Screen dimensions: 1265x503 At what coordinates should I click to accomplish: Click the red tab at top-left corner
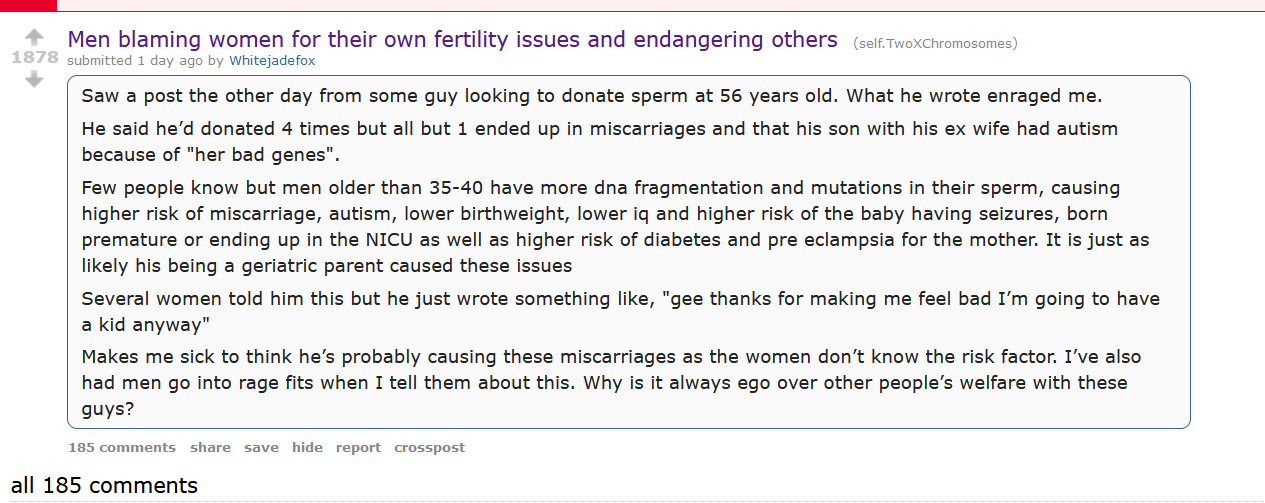28,5
